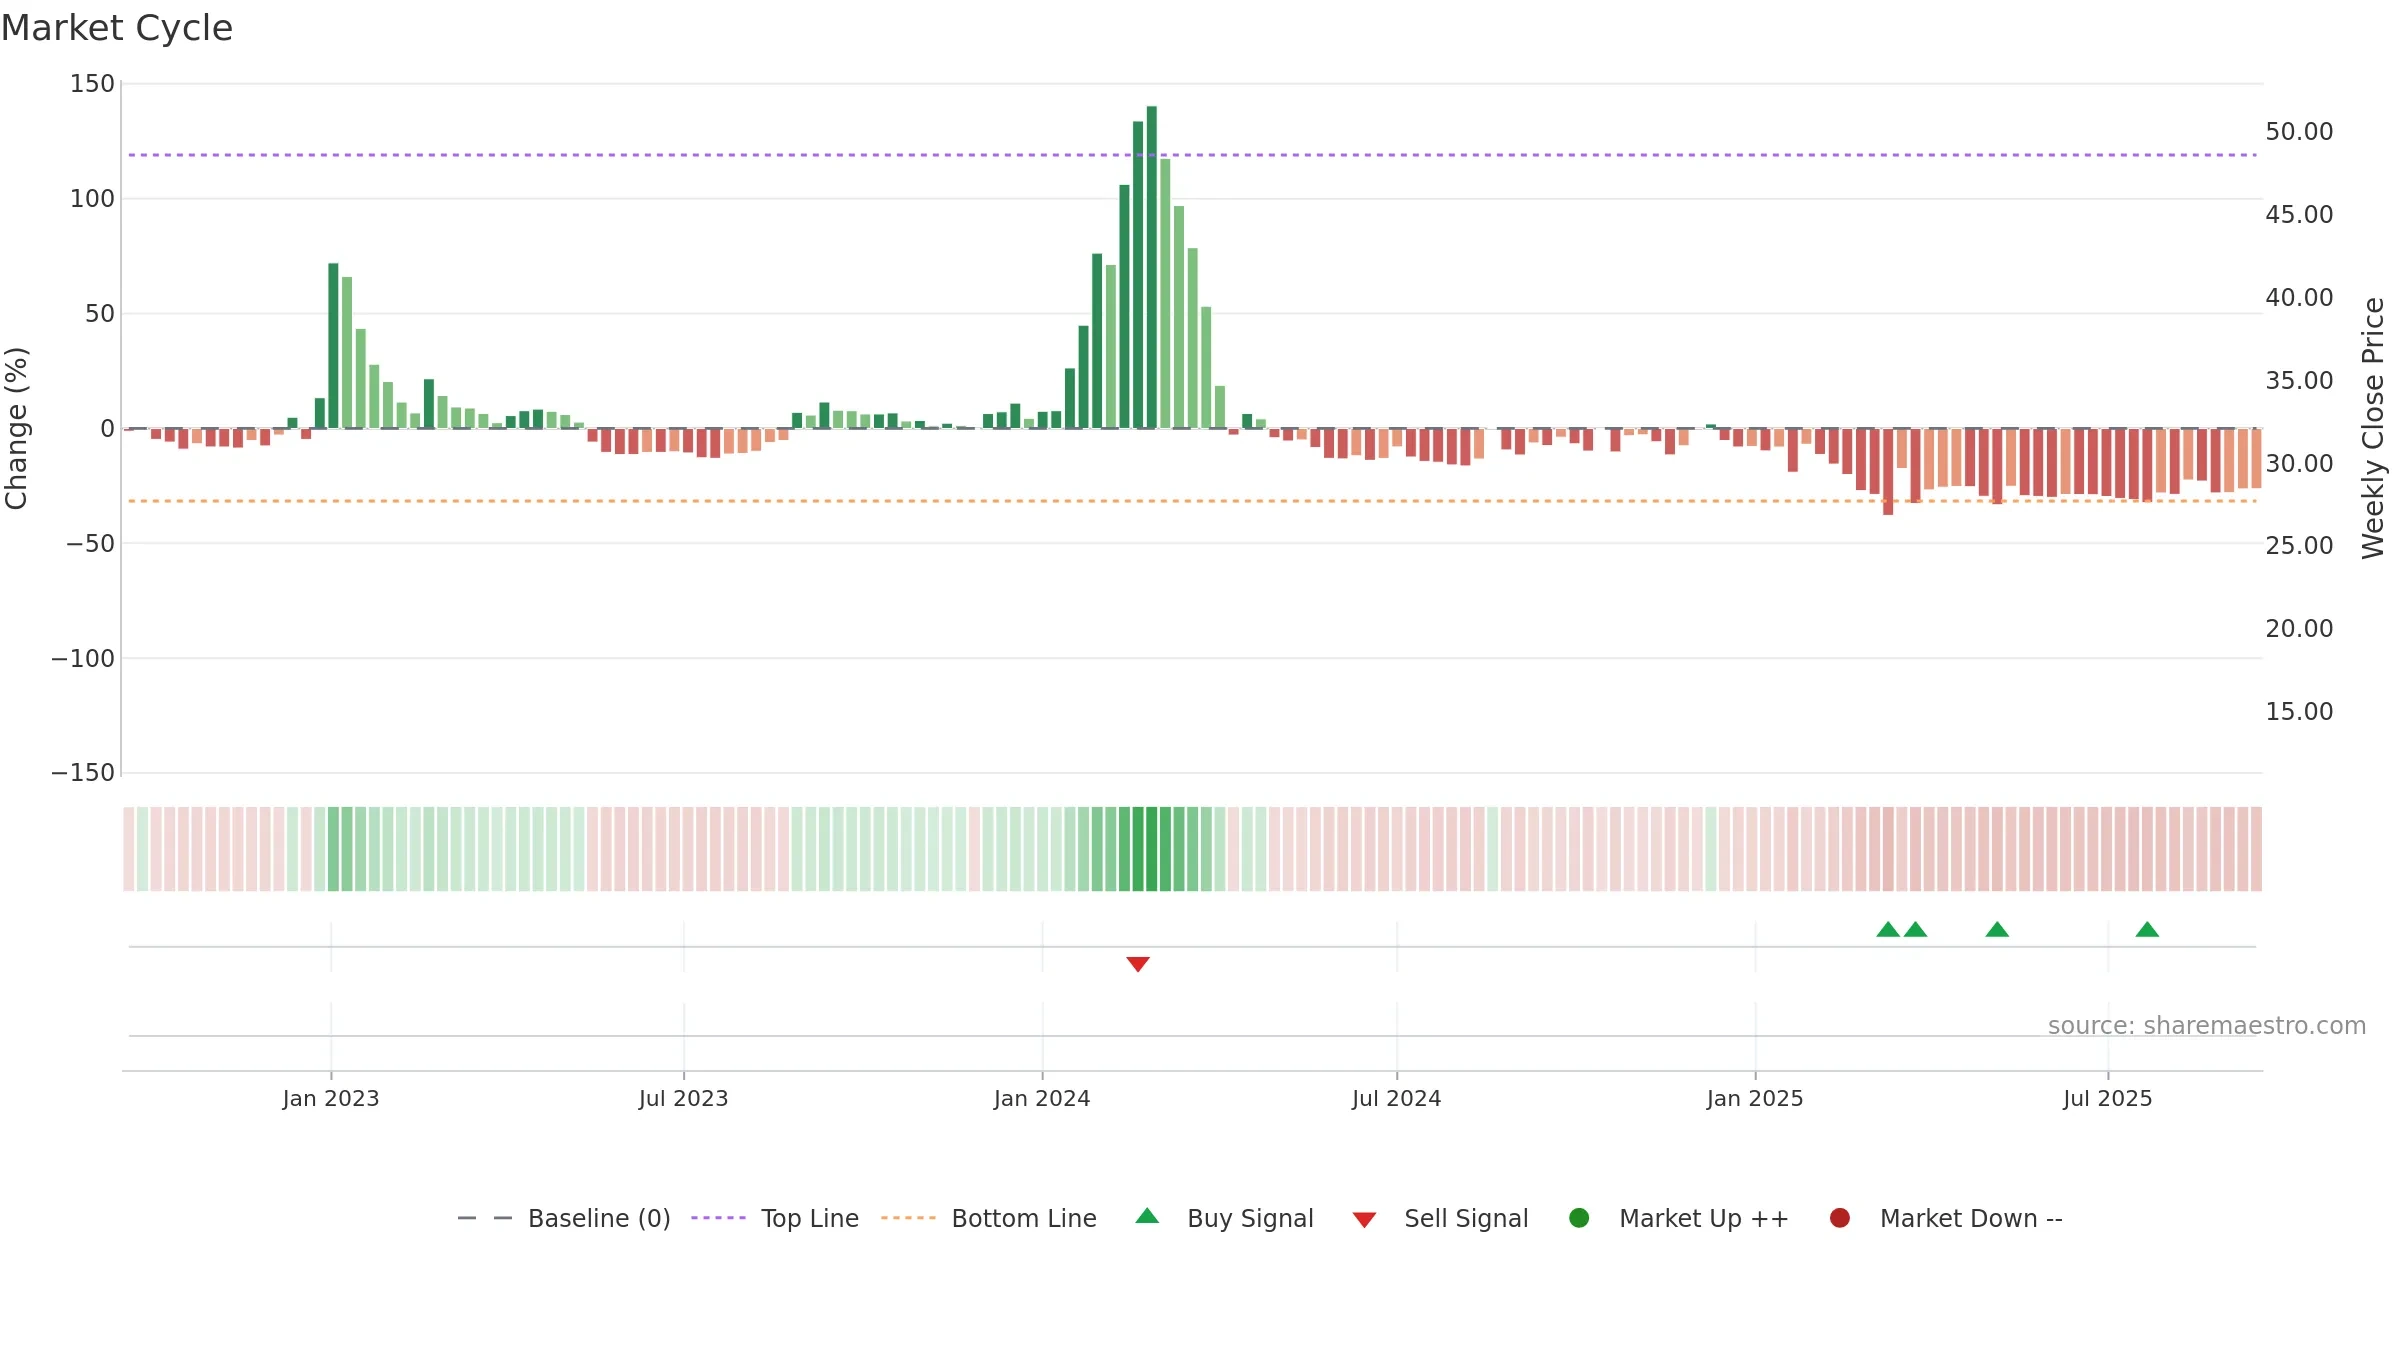Click the Jul 2023 axis label
The image size is (2400, 1350).
tap(684, 1098)
